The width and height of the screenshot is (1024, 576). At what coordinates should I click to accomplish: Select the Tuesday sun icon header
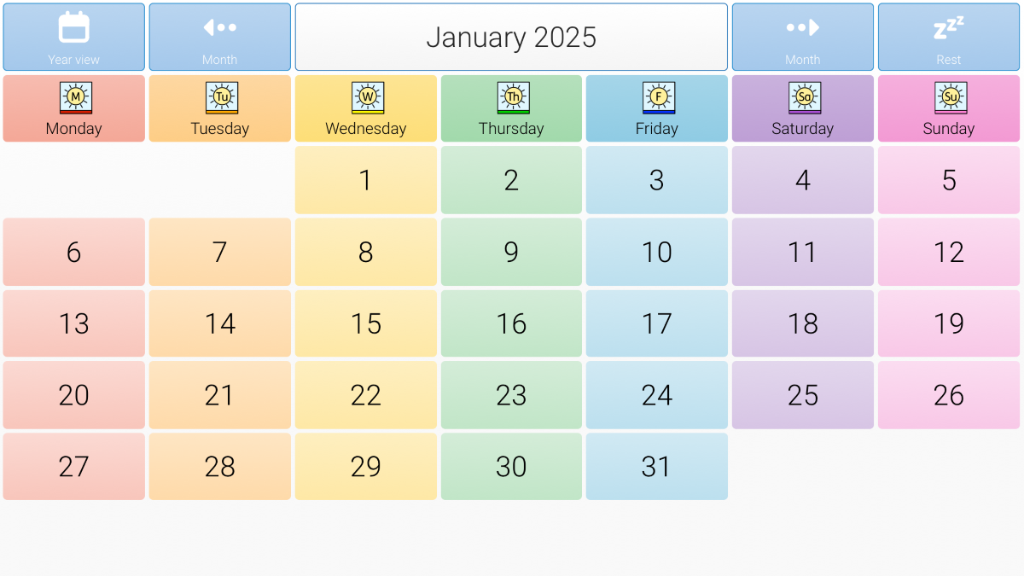221,98
